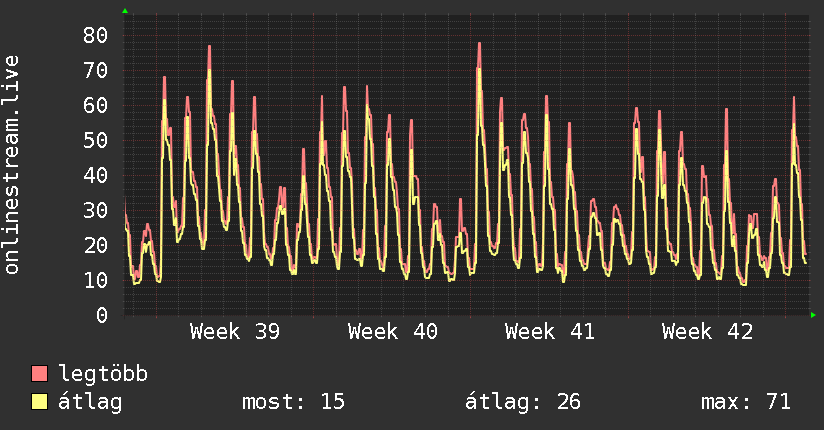Viewport: 824px width, 430px height.
Task: Select the Week 41 axis label
Action: tap(550, 332)
